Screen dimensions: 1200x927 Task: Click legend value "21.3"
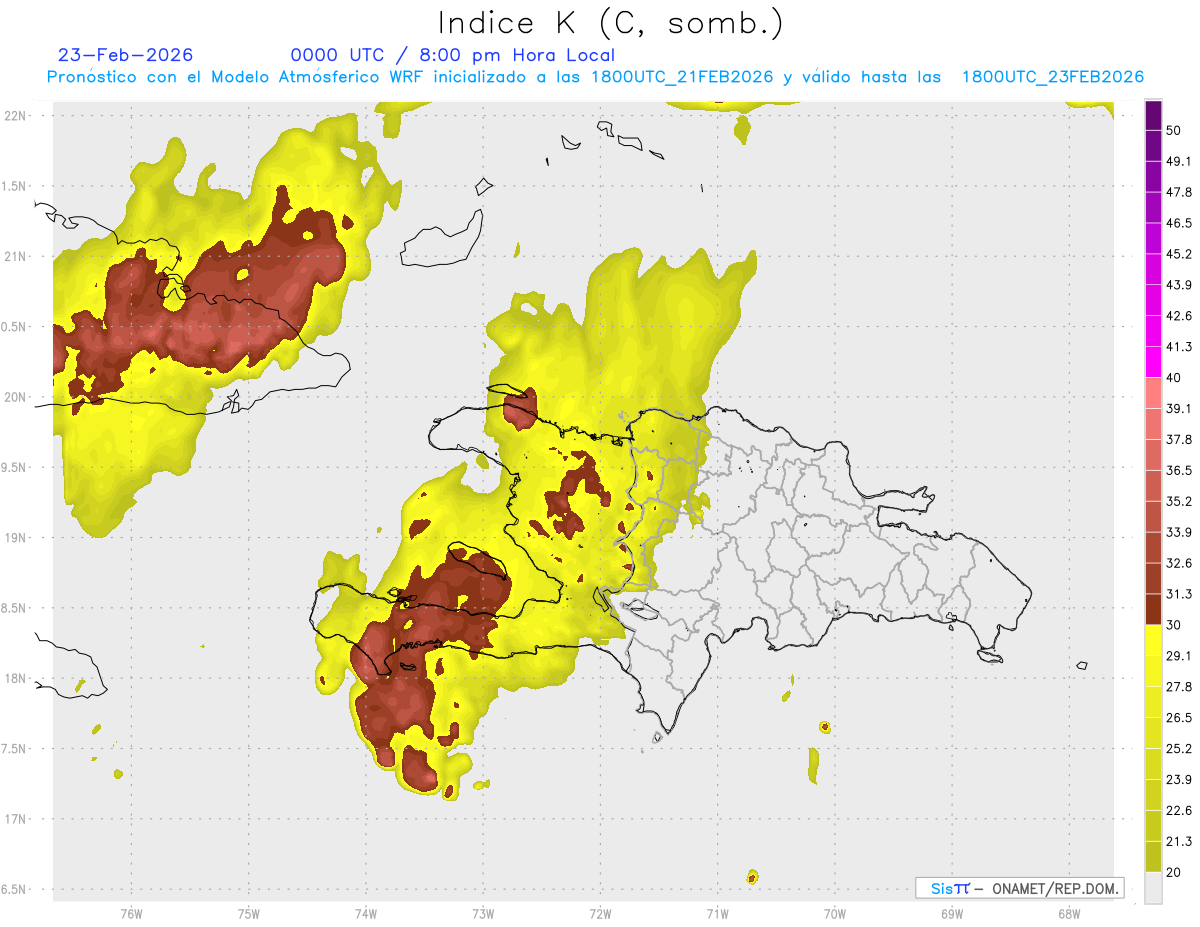coord(1179,841)
